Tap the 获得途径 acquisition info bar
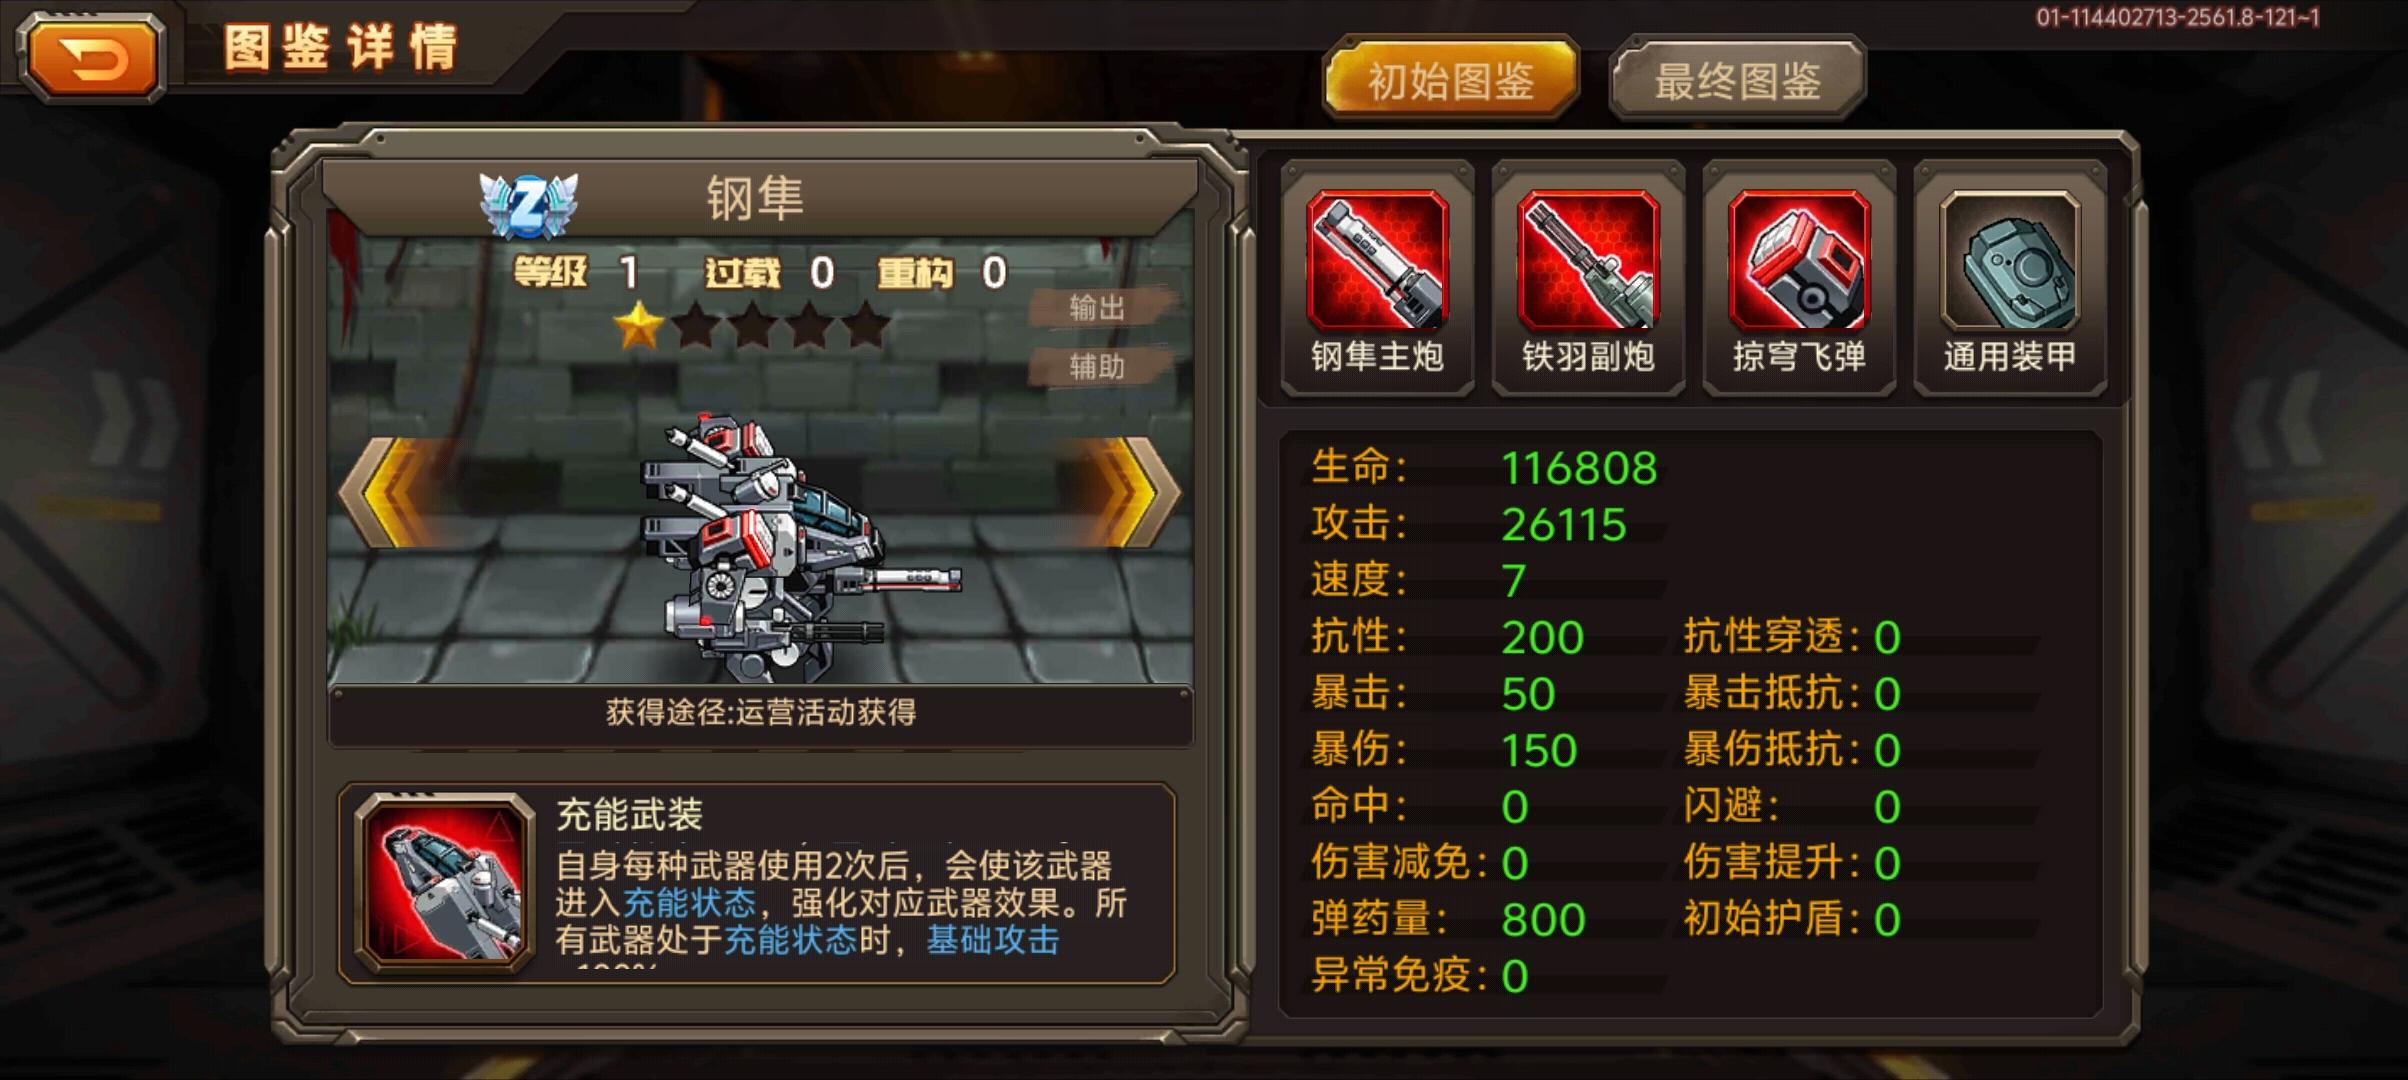The image size is (2408, 1080). coord(761,712)
